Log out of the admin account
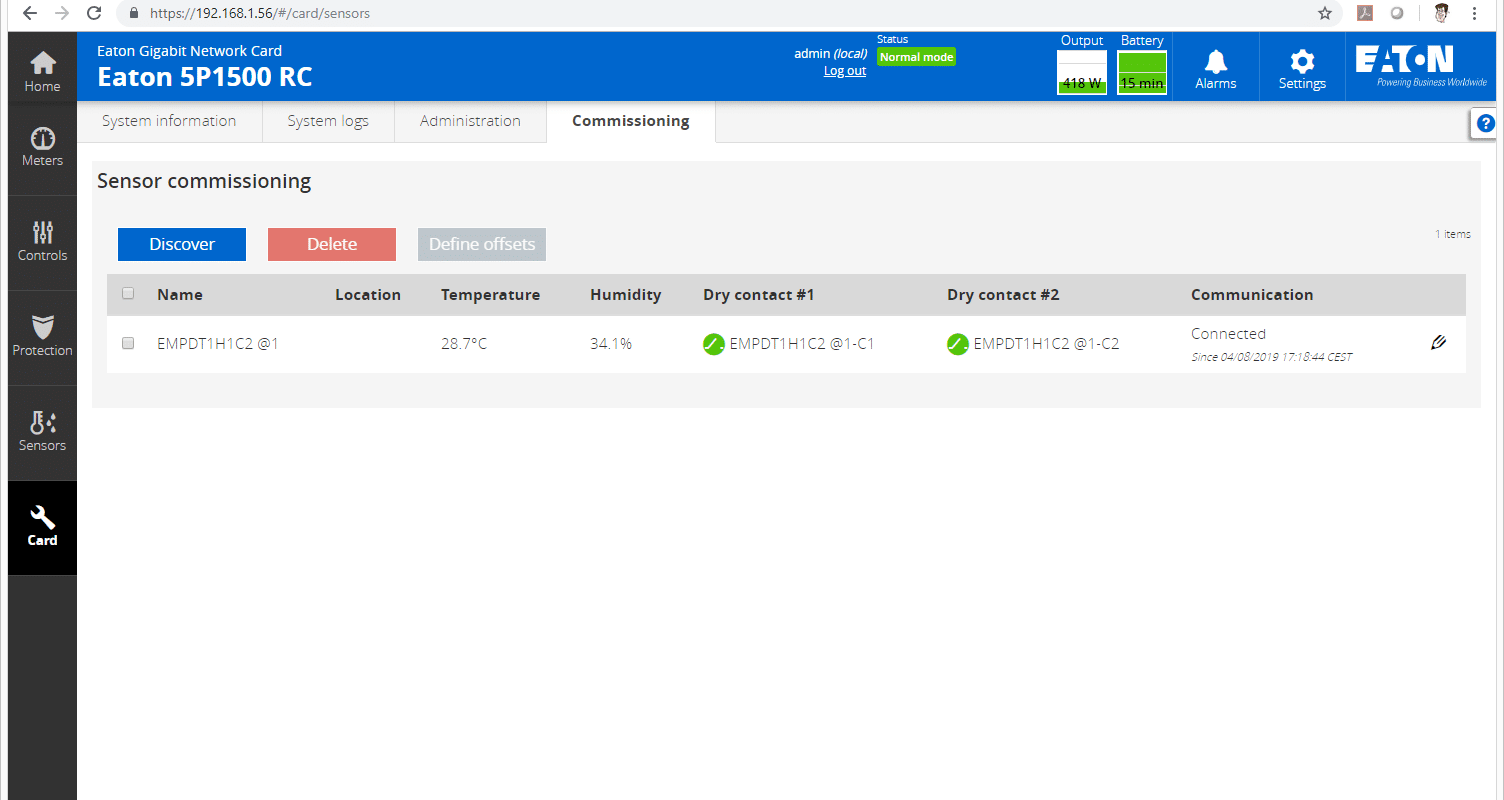1504x800 pixels. click(845, 71)
